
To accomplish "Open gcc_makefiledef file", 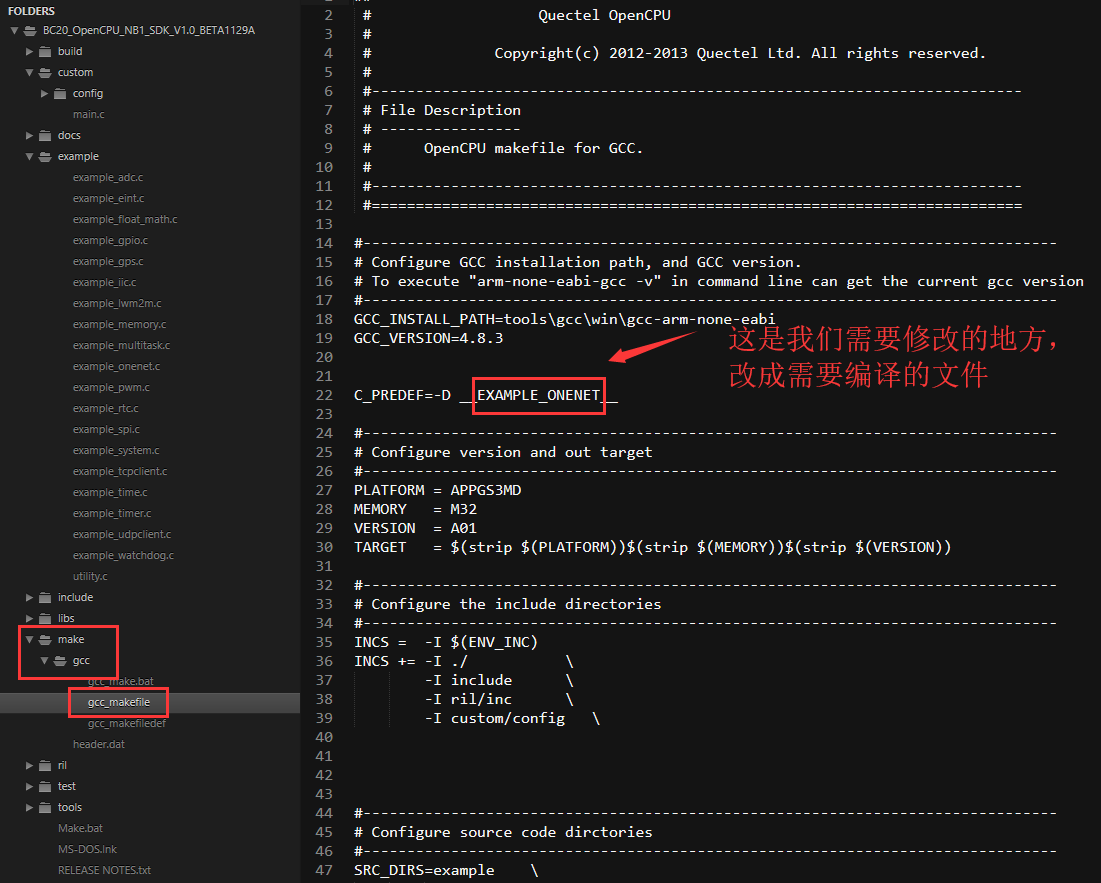I will pos(126,724).
